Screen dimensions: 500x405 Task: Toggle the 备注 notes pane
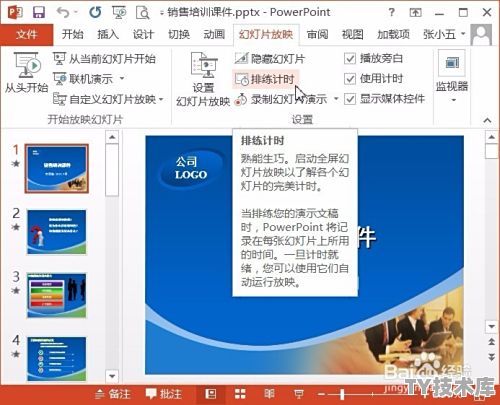(113, 394)
